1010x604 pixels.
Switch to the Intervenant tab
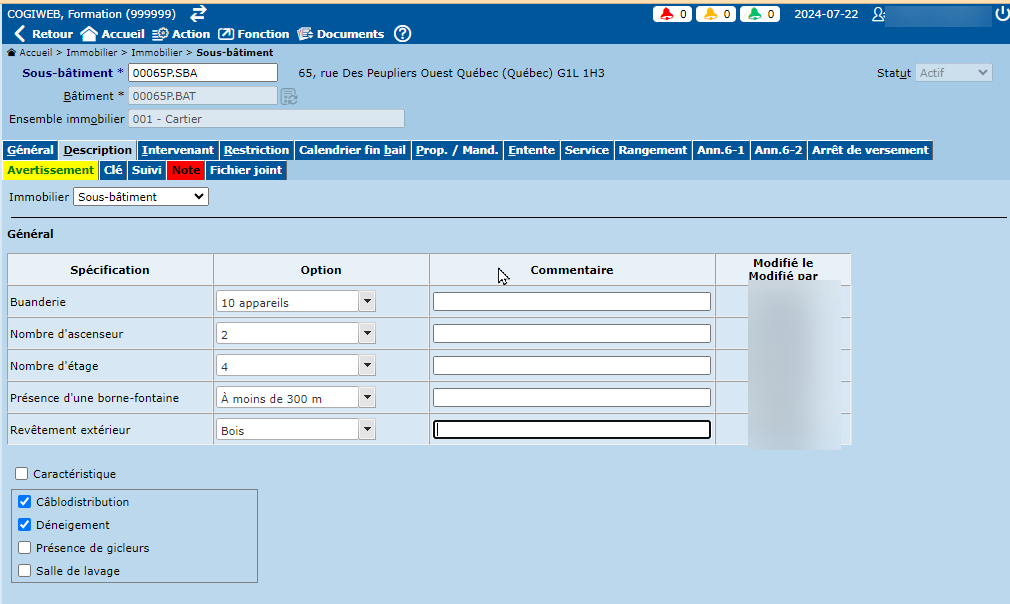(178, 150)
